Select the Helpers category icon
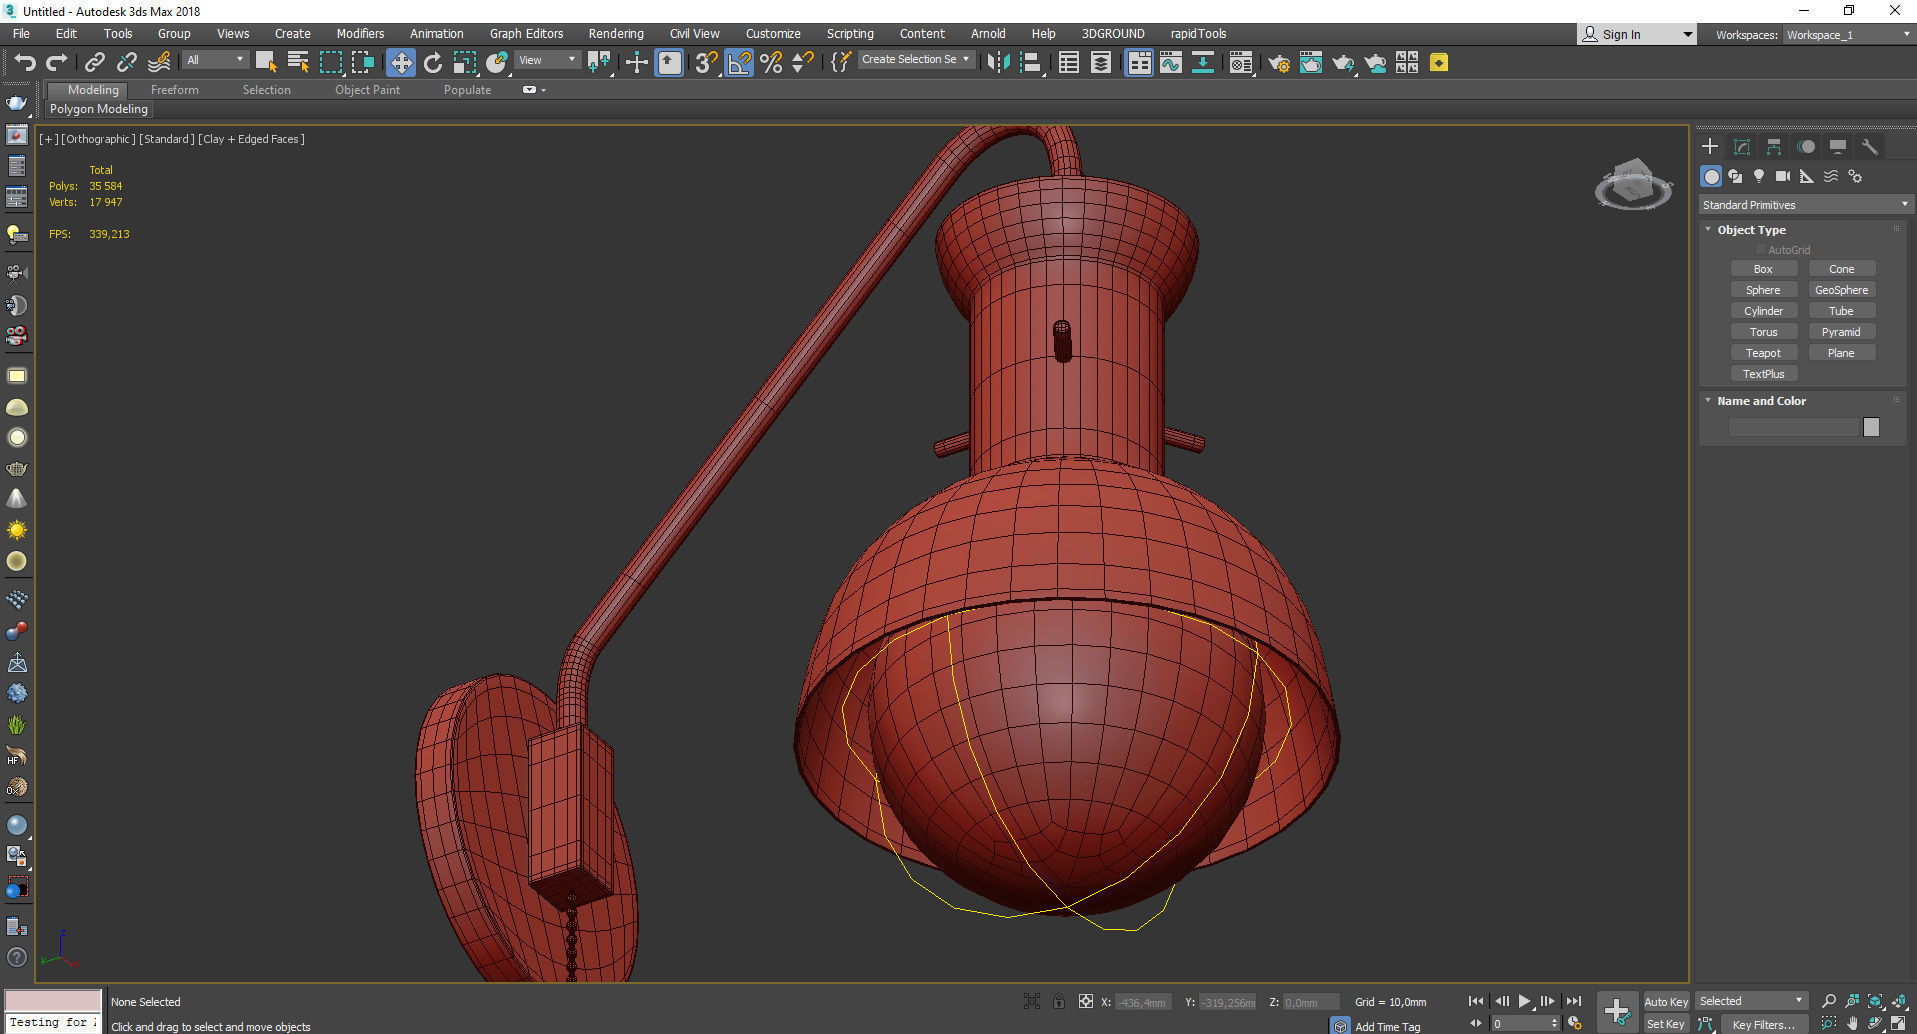 (1807, 176)
